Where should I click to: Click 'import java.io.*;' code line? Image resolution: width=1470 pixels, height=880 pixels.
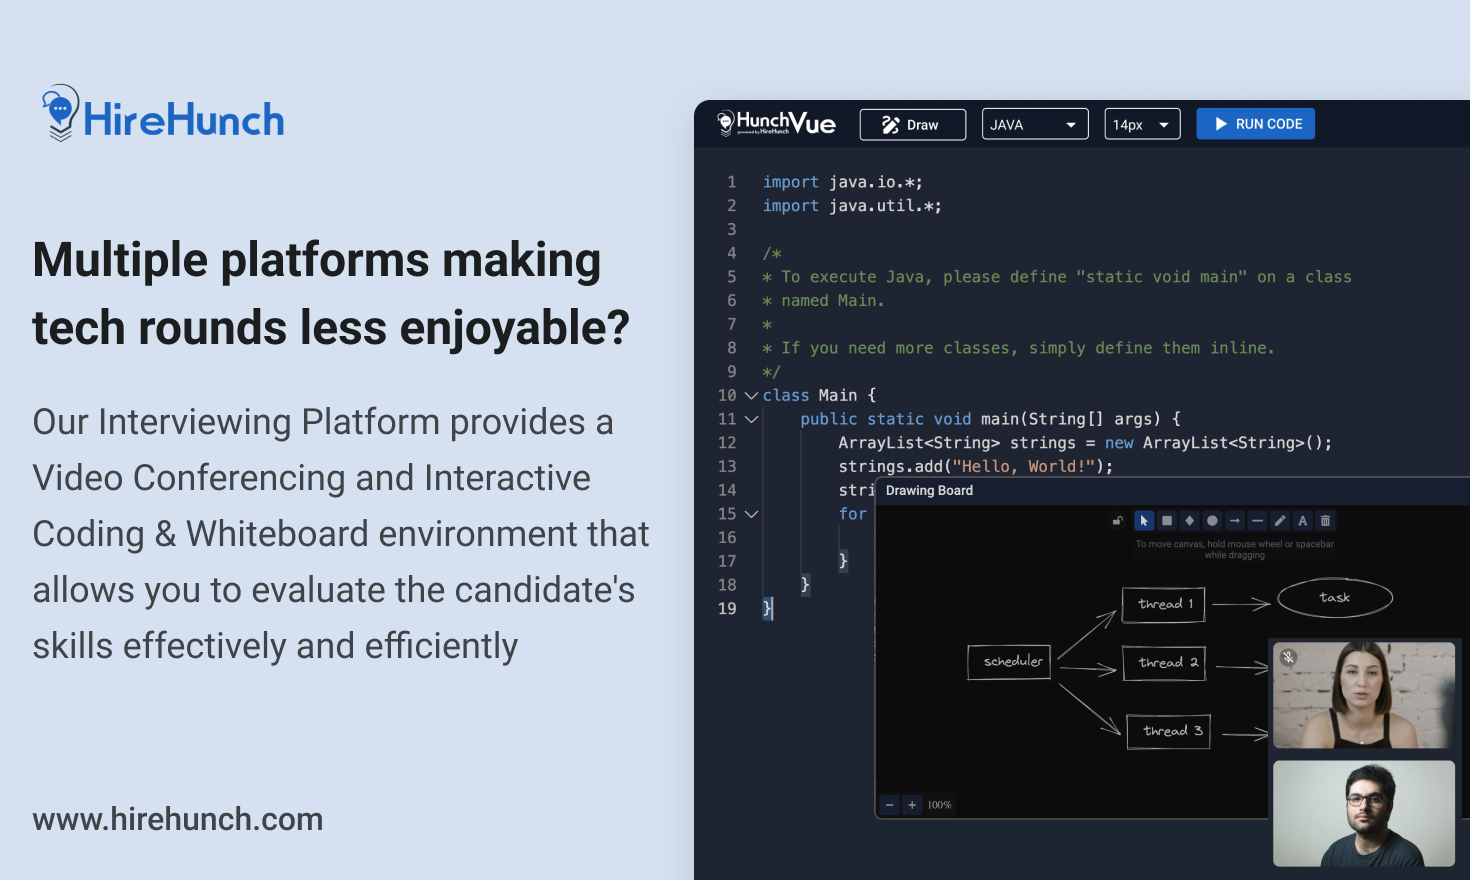click(843, 182)
